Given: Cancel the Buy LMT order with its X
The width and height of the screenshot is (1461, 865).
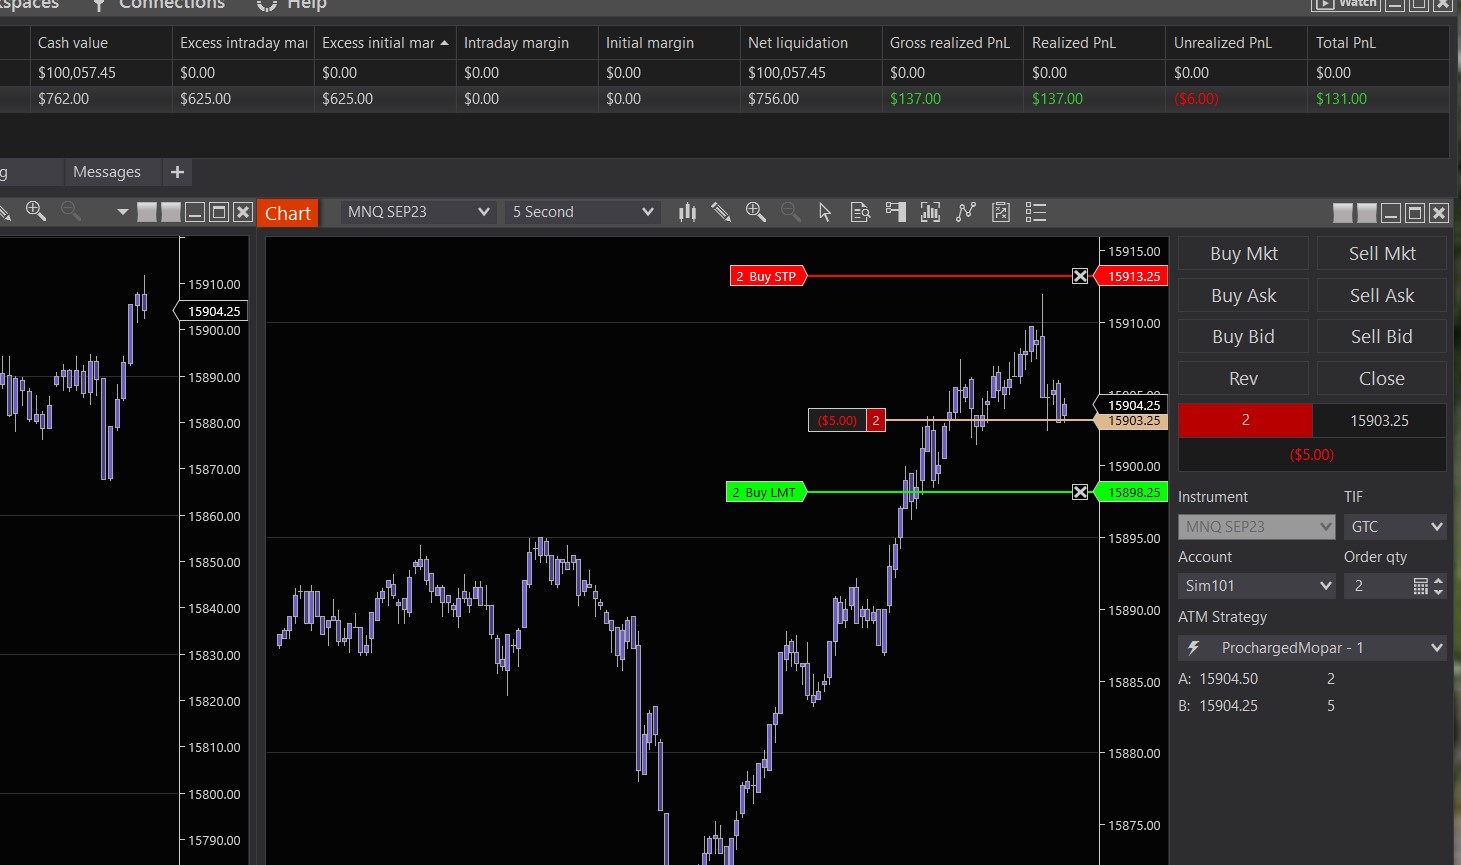Looking at the screenshot, I should 1080,492.
